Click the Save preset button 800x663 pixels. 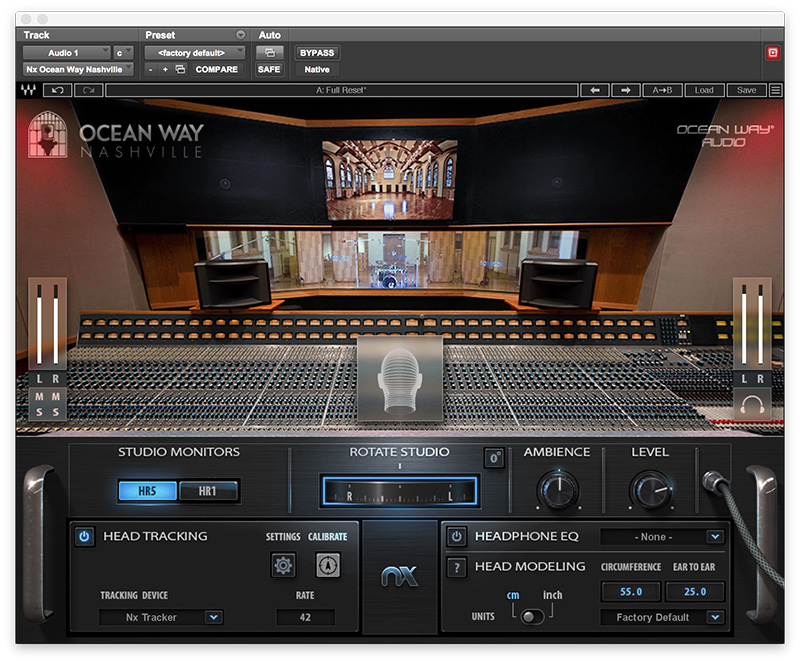pyautogui.click(x=746, y=90)
